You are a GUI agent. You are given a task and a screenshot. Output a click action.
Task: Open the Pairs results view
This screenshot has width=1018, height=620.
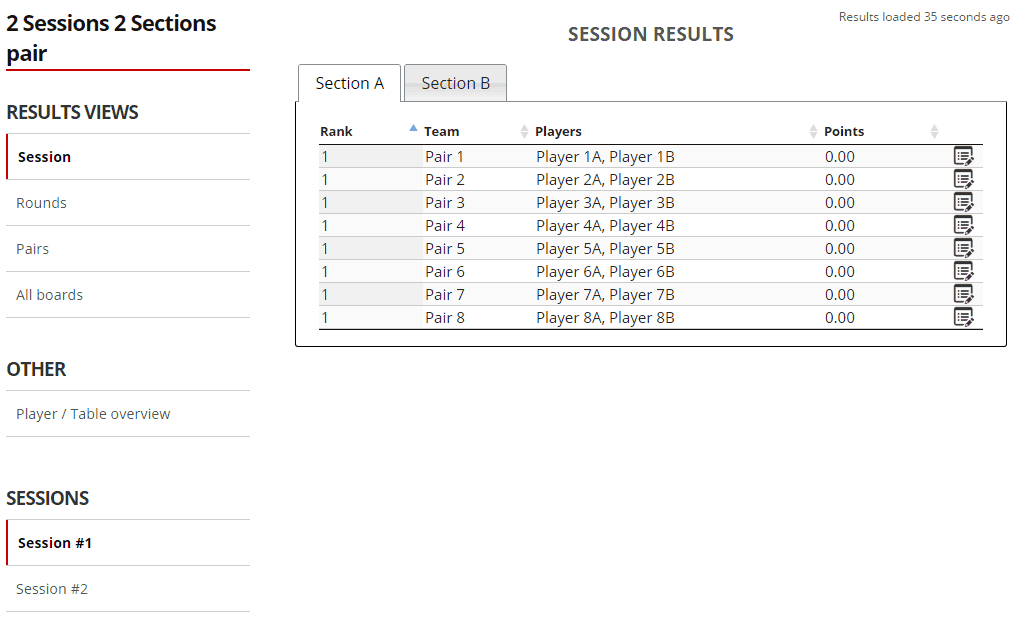tap(33, 249)
